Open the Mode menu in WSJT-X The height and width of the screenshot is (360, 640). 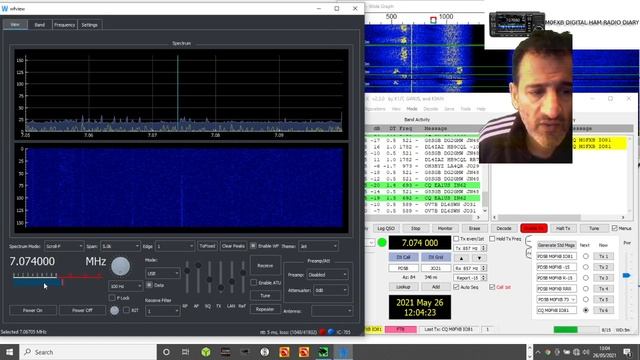tap(412, 109)
